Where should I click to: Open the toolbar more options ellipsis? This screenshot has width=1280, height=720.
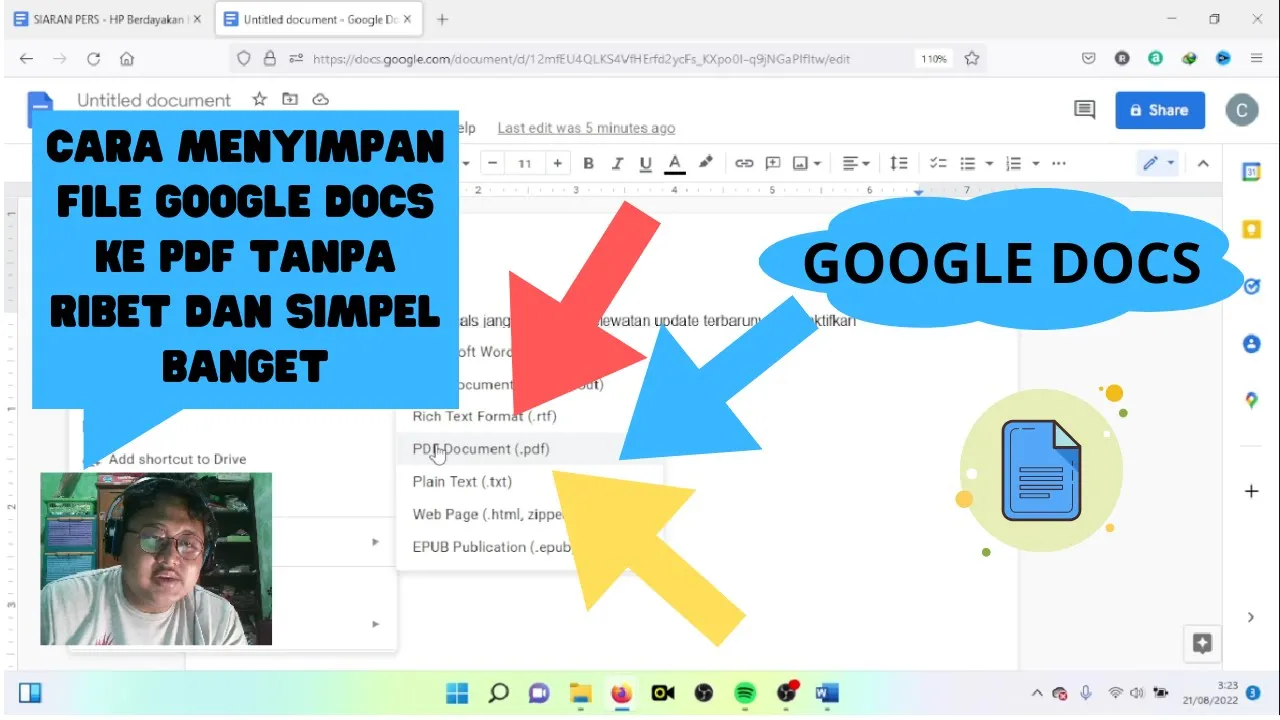click(1059, 163)
